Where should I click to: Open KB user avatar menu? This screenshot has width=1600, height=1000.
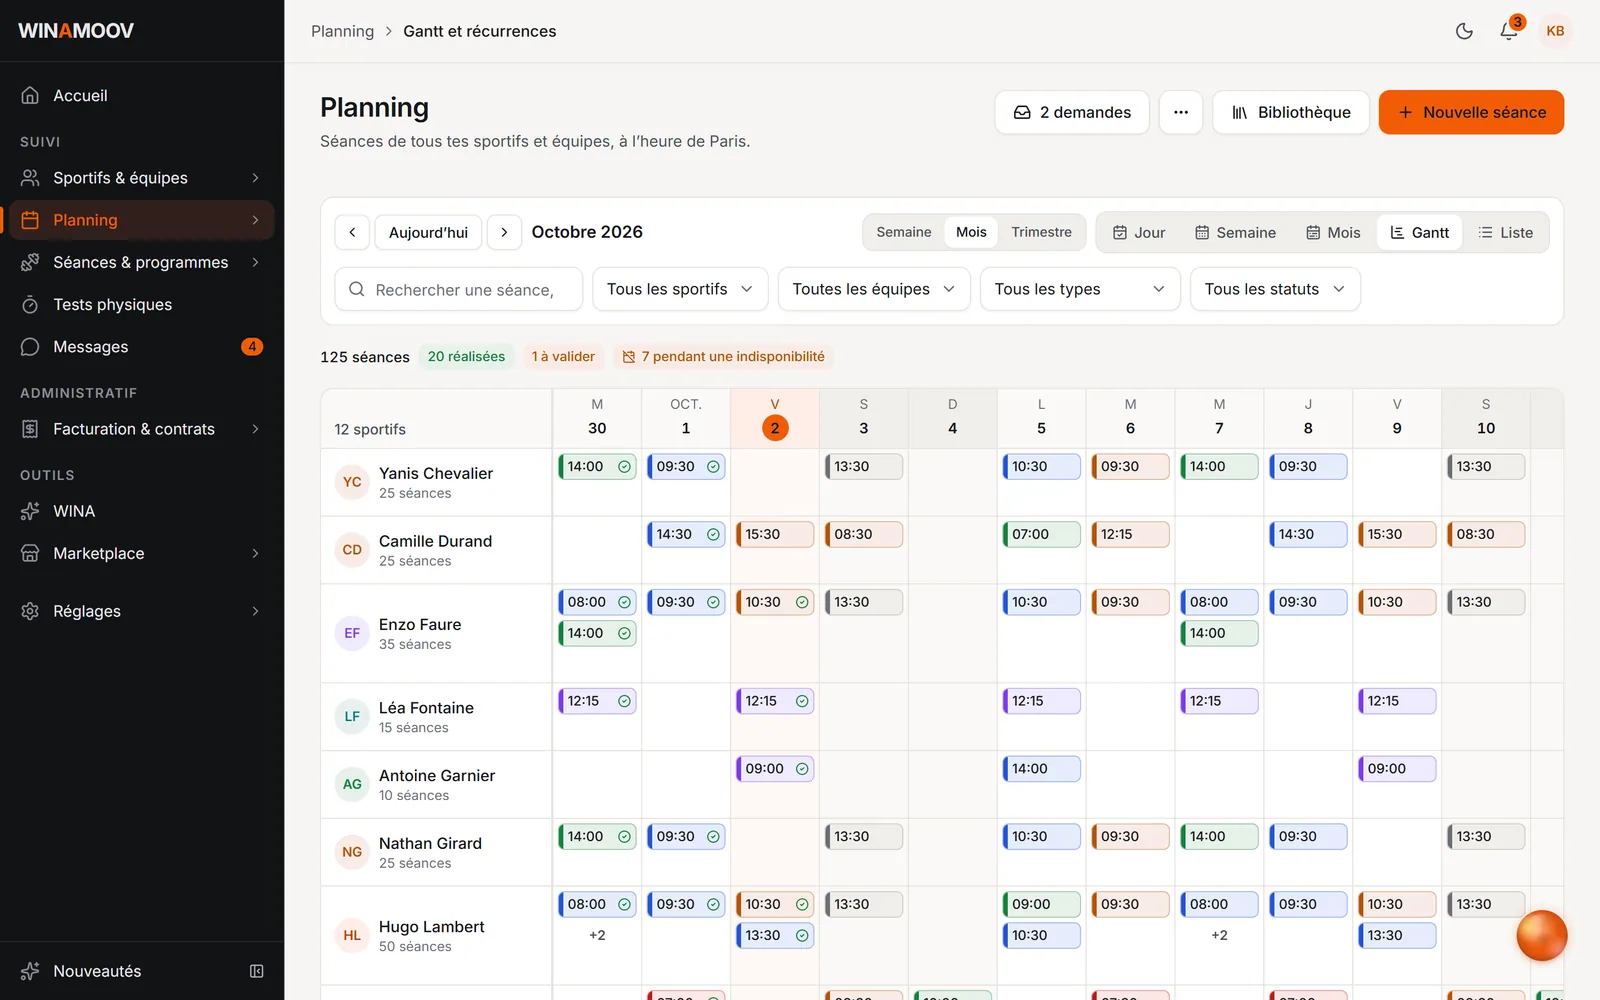pos(1555,31)
